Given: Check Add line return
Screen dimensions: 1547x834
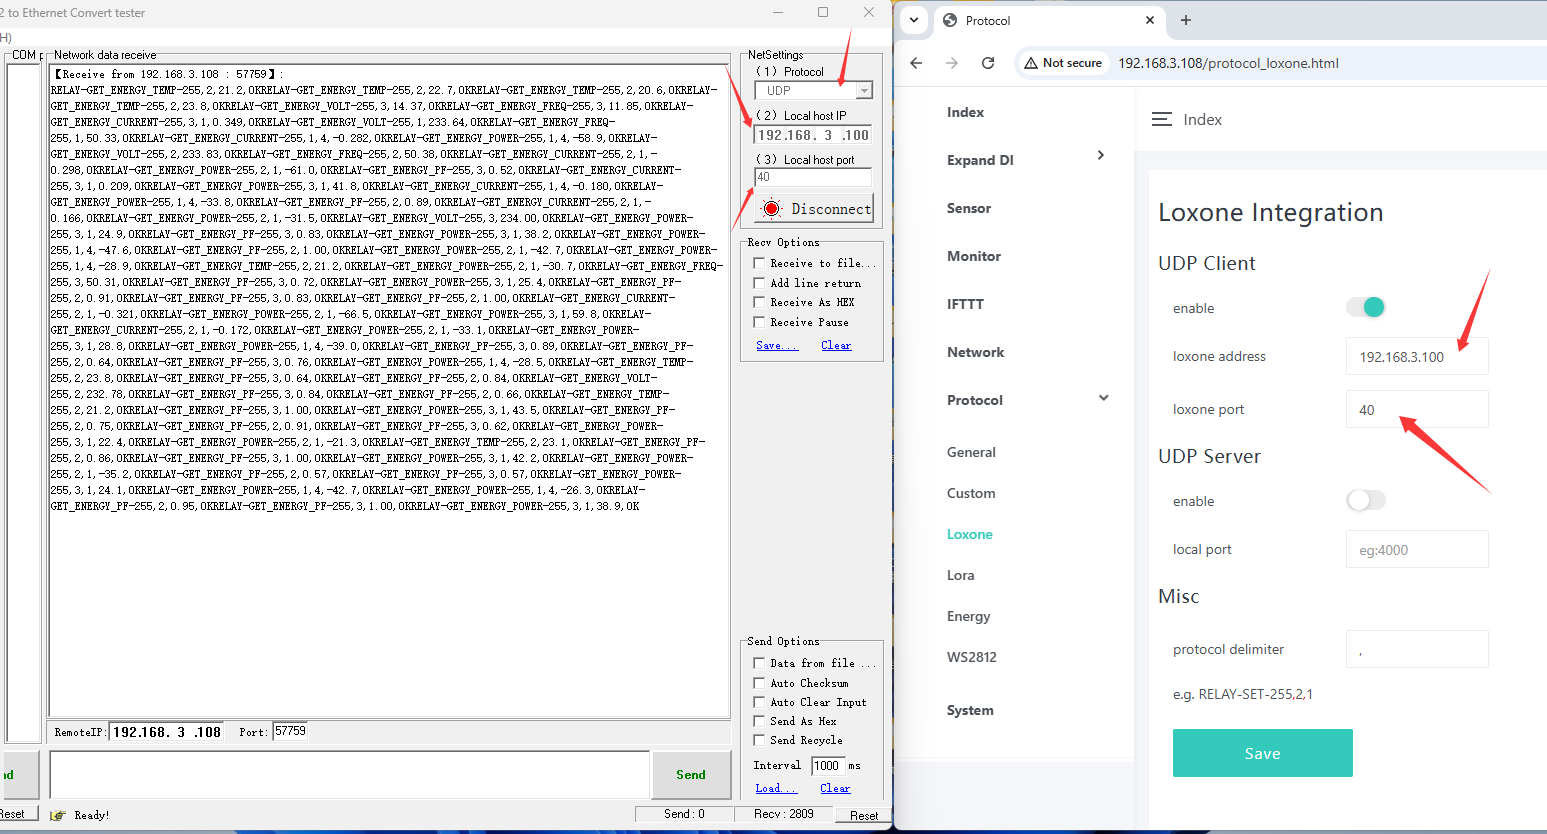Looking at the screenshot, I should click(759, 283).
